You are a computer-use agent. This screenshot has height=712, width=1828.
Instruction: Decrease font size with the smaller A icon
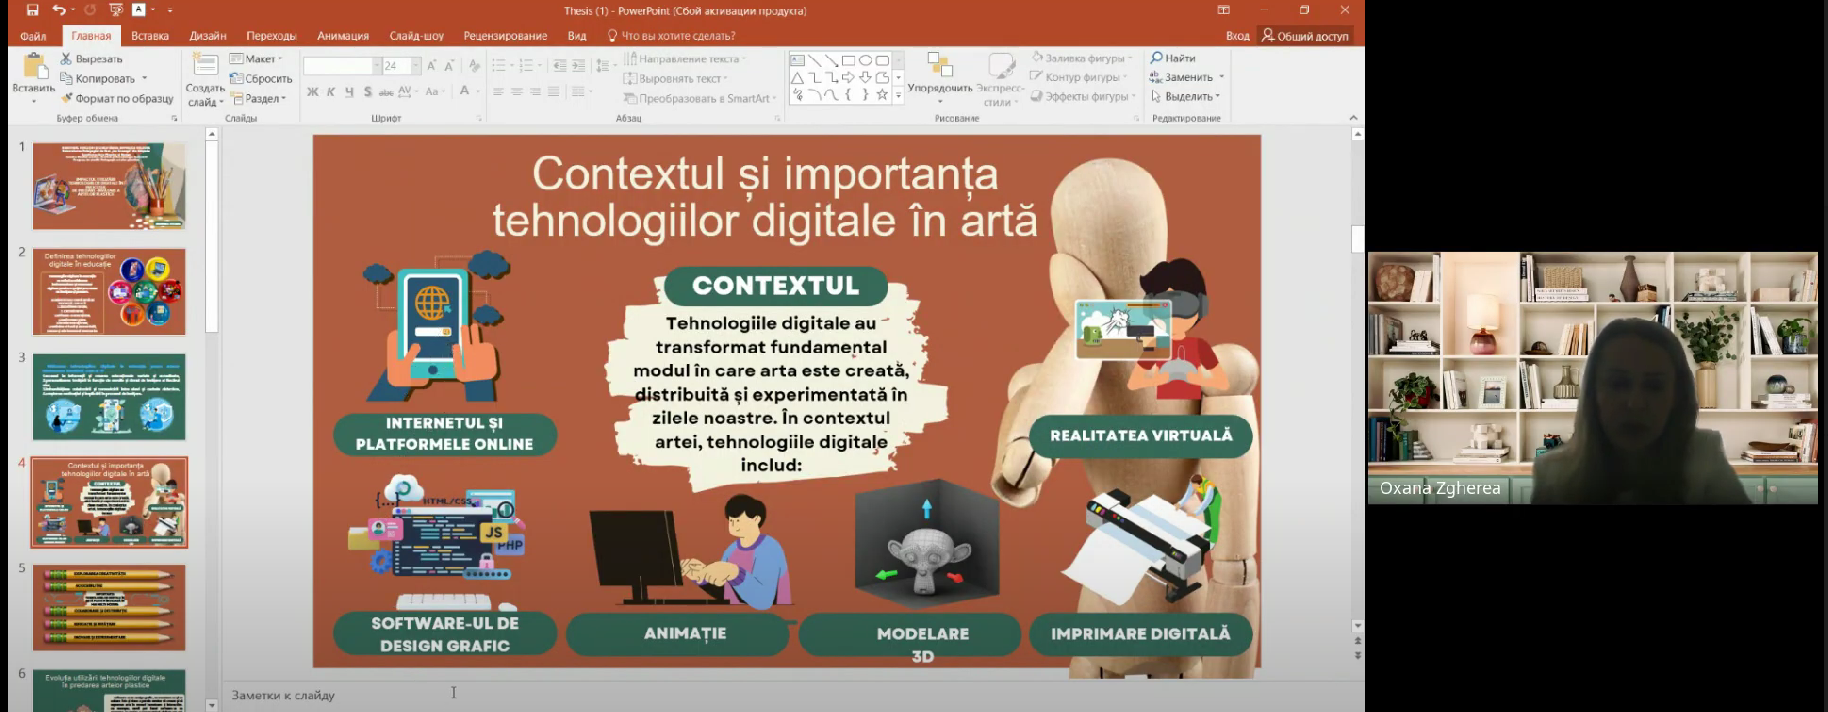(x=449, y=66)
